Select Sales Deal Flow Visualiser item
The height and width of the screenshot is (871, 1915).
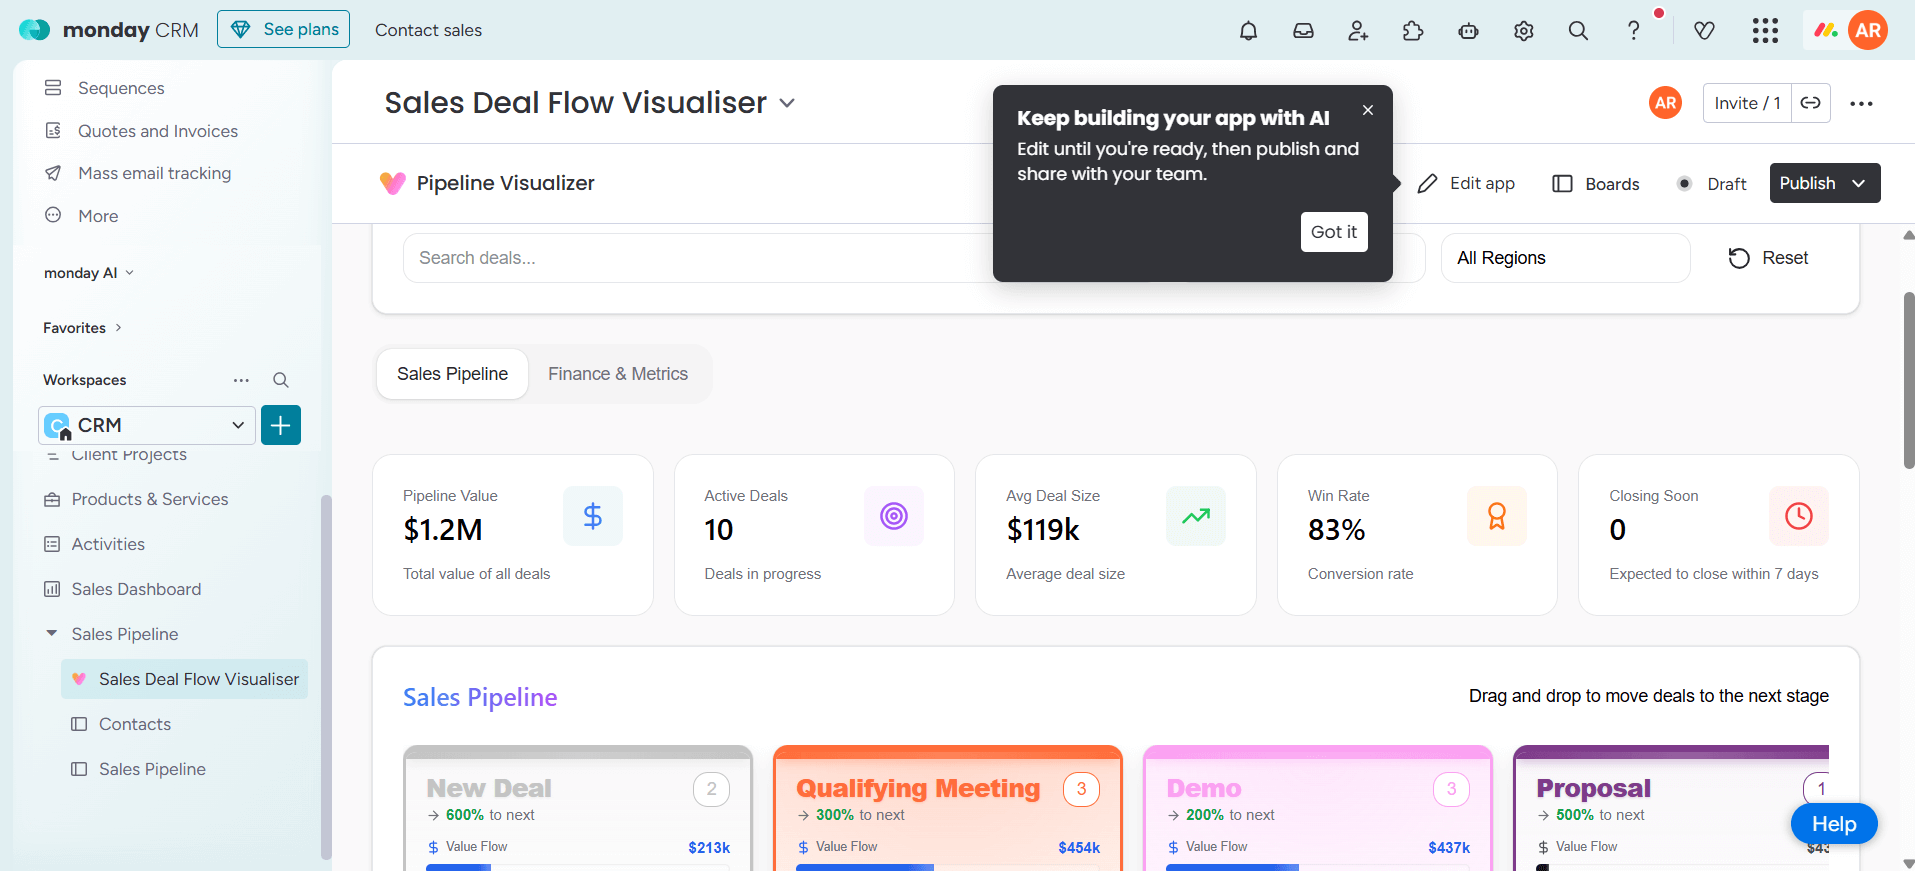185,679
